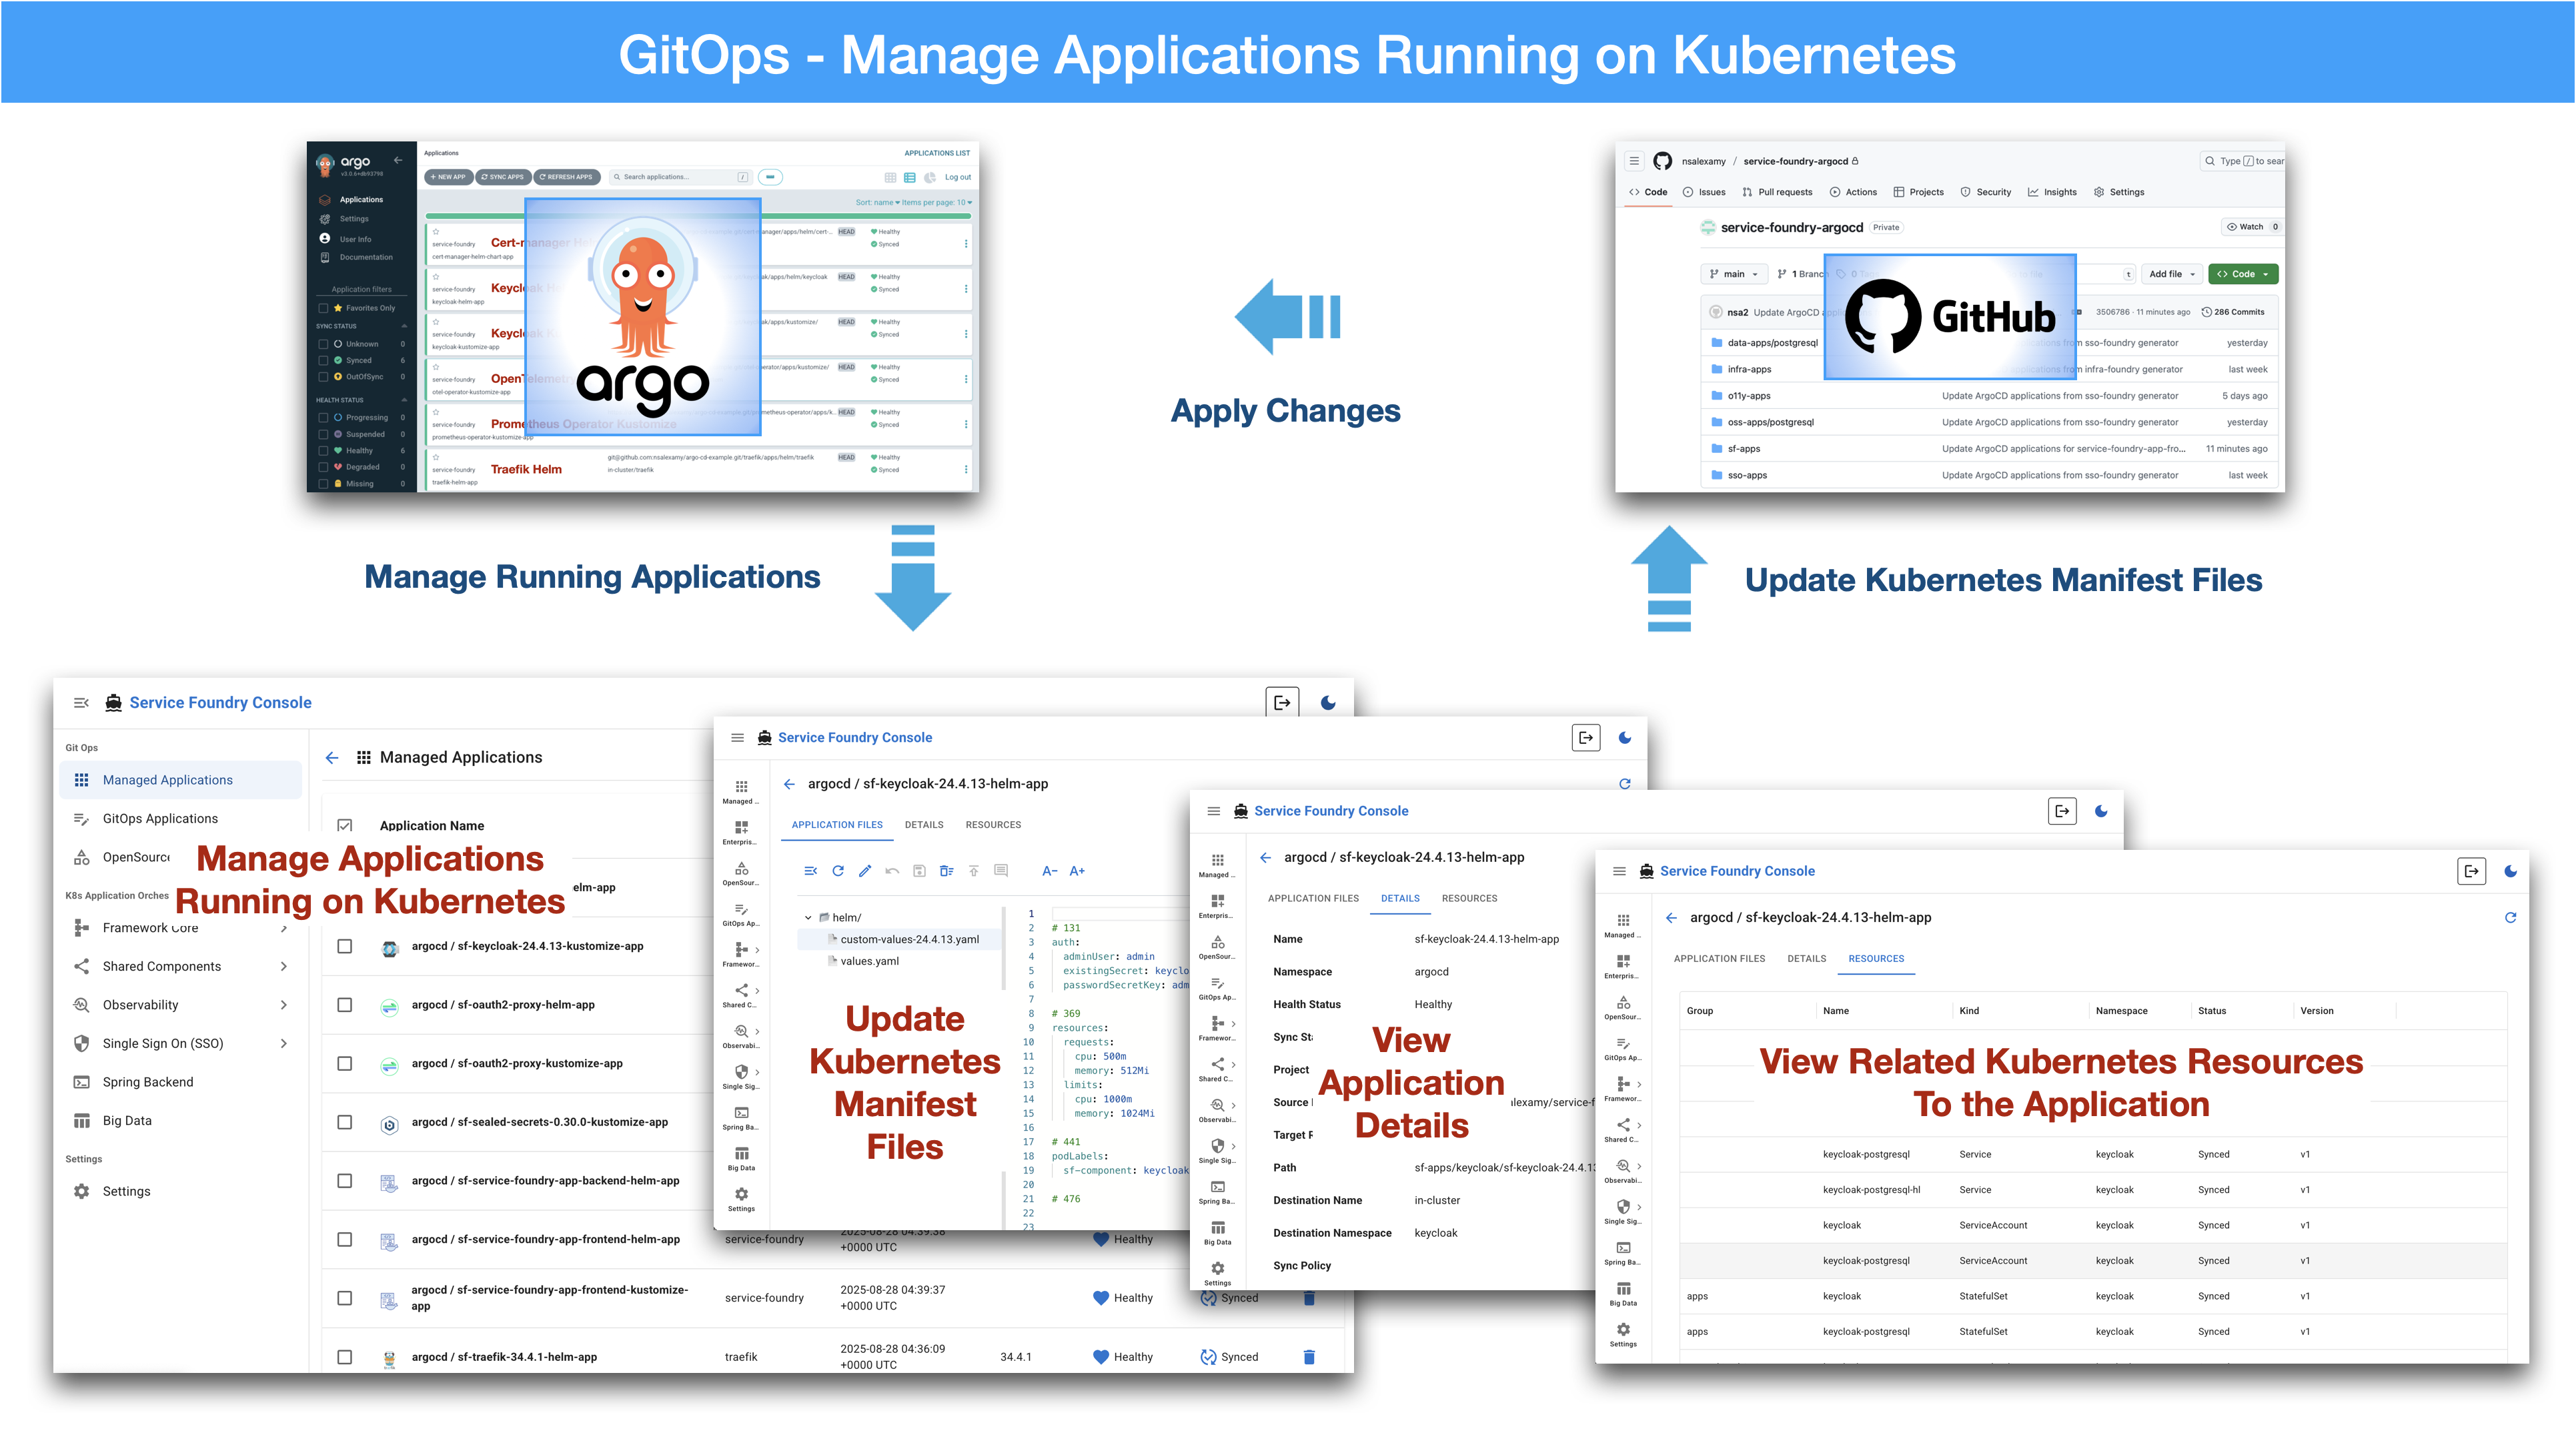Open the Add file dropdown on GitHub
Image resolution: width=2576 pixels, height=1445 pixels.
(2172, 274)
